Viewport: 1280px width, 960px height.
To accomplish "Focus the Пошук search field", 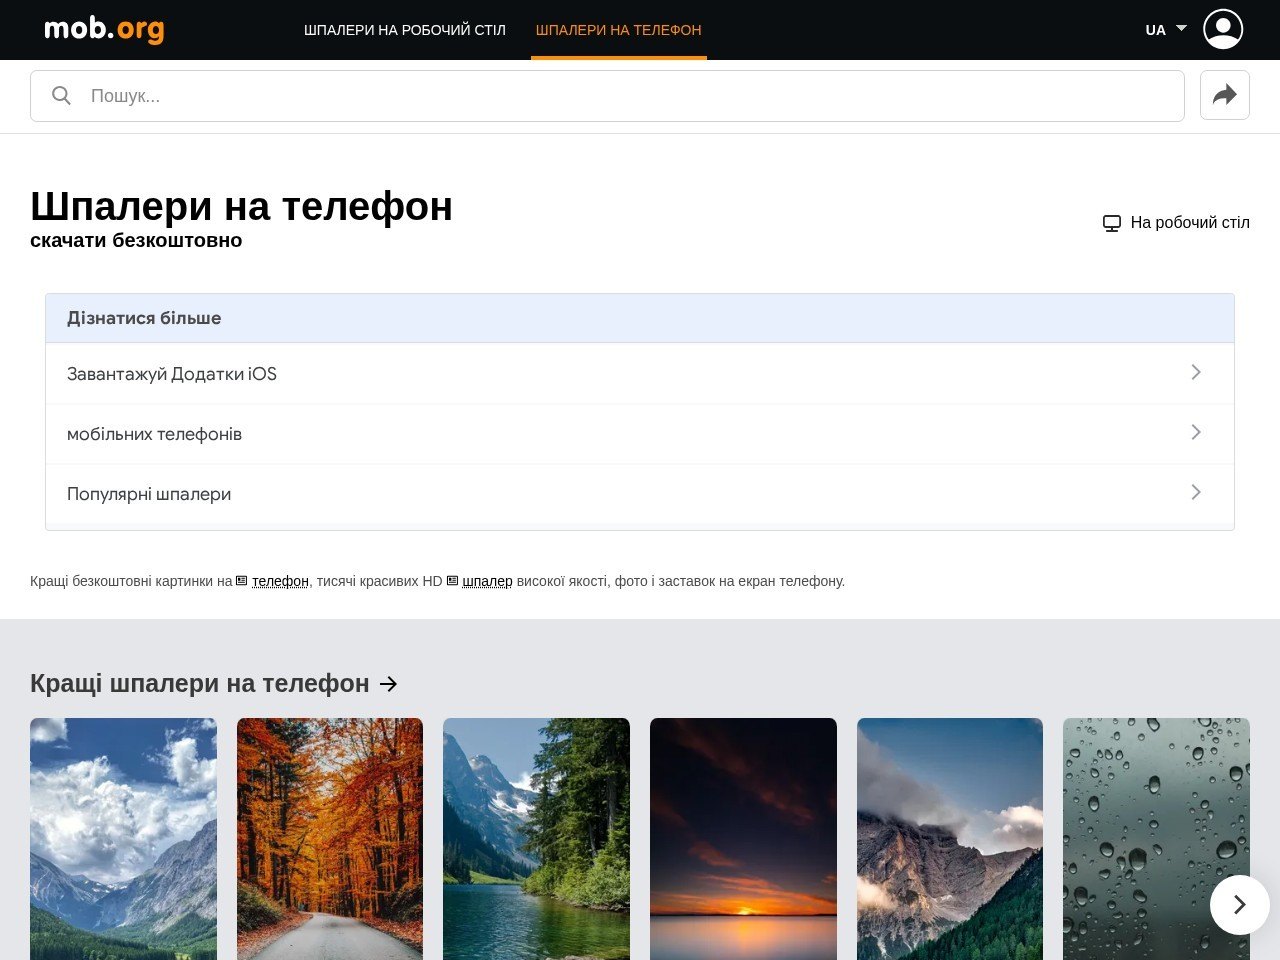I will pyautogui.click(x=607, y=96).
